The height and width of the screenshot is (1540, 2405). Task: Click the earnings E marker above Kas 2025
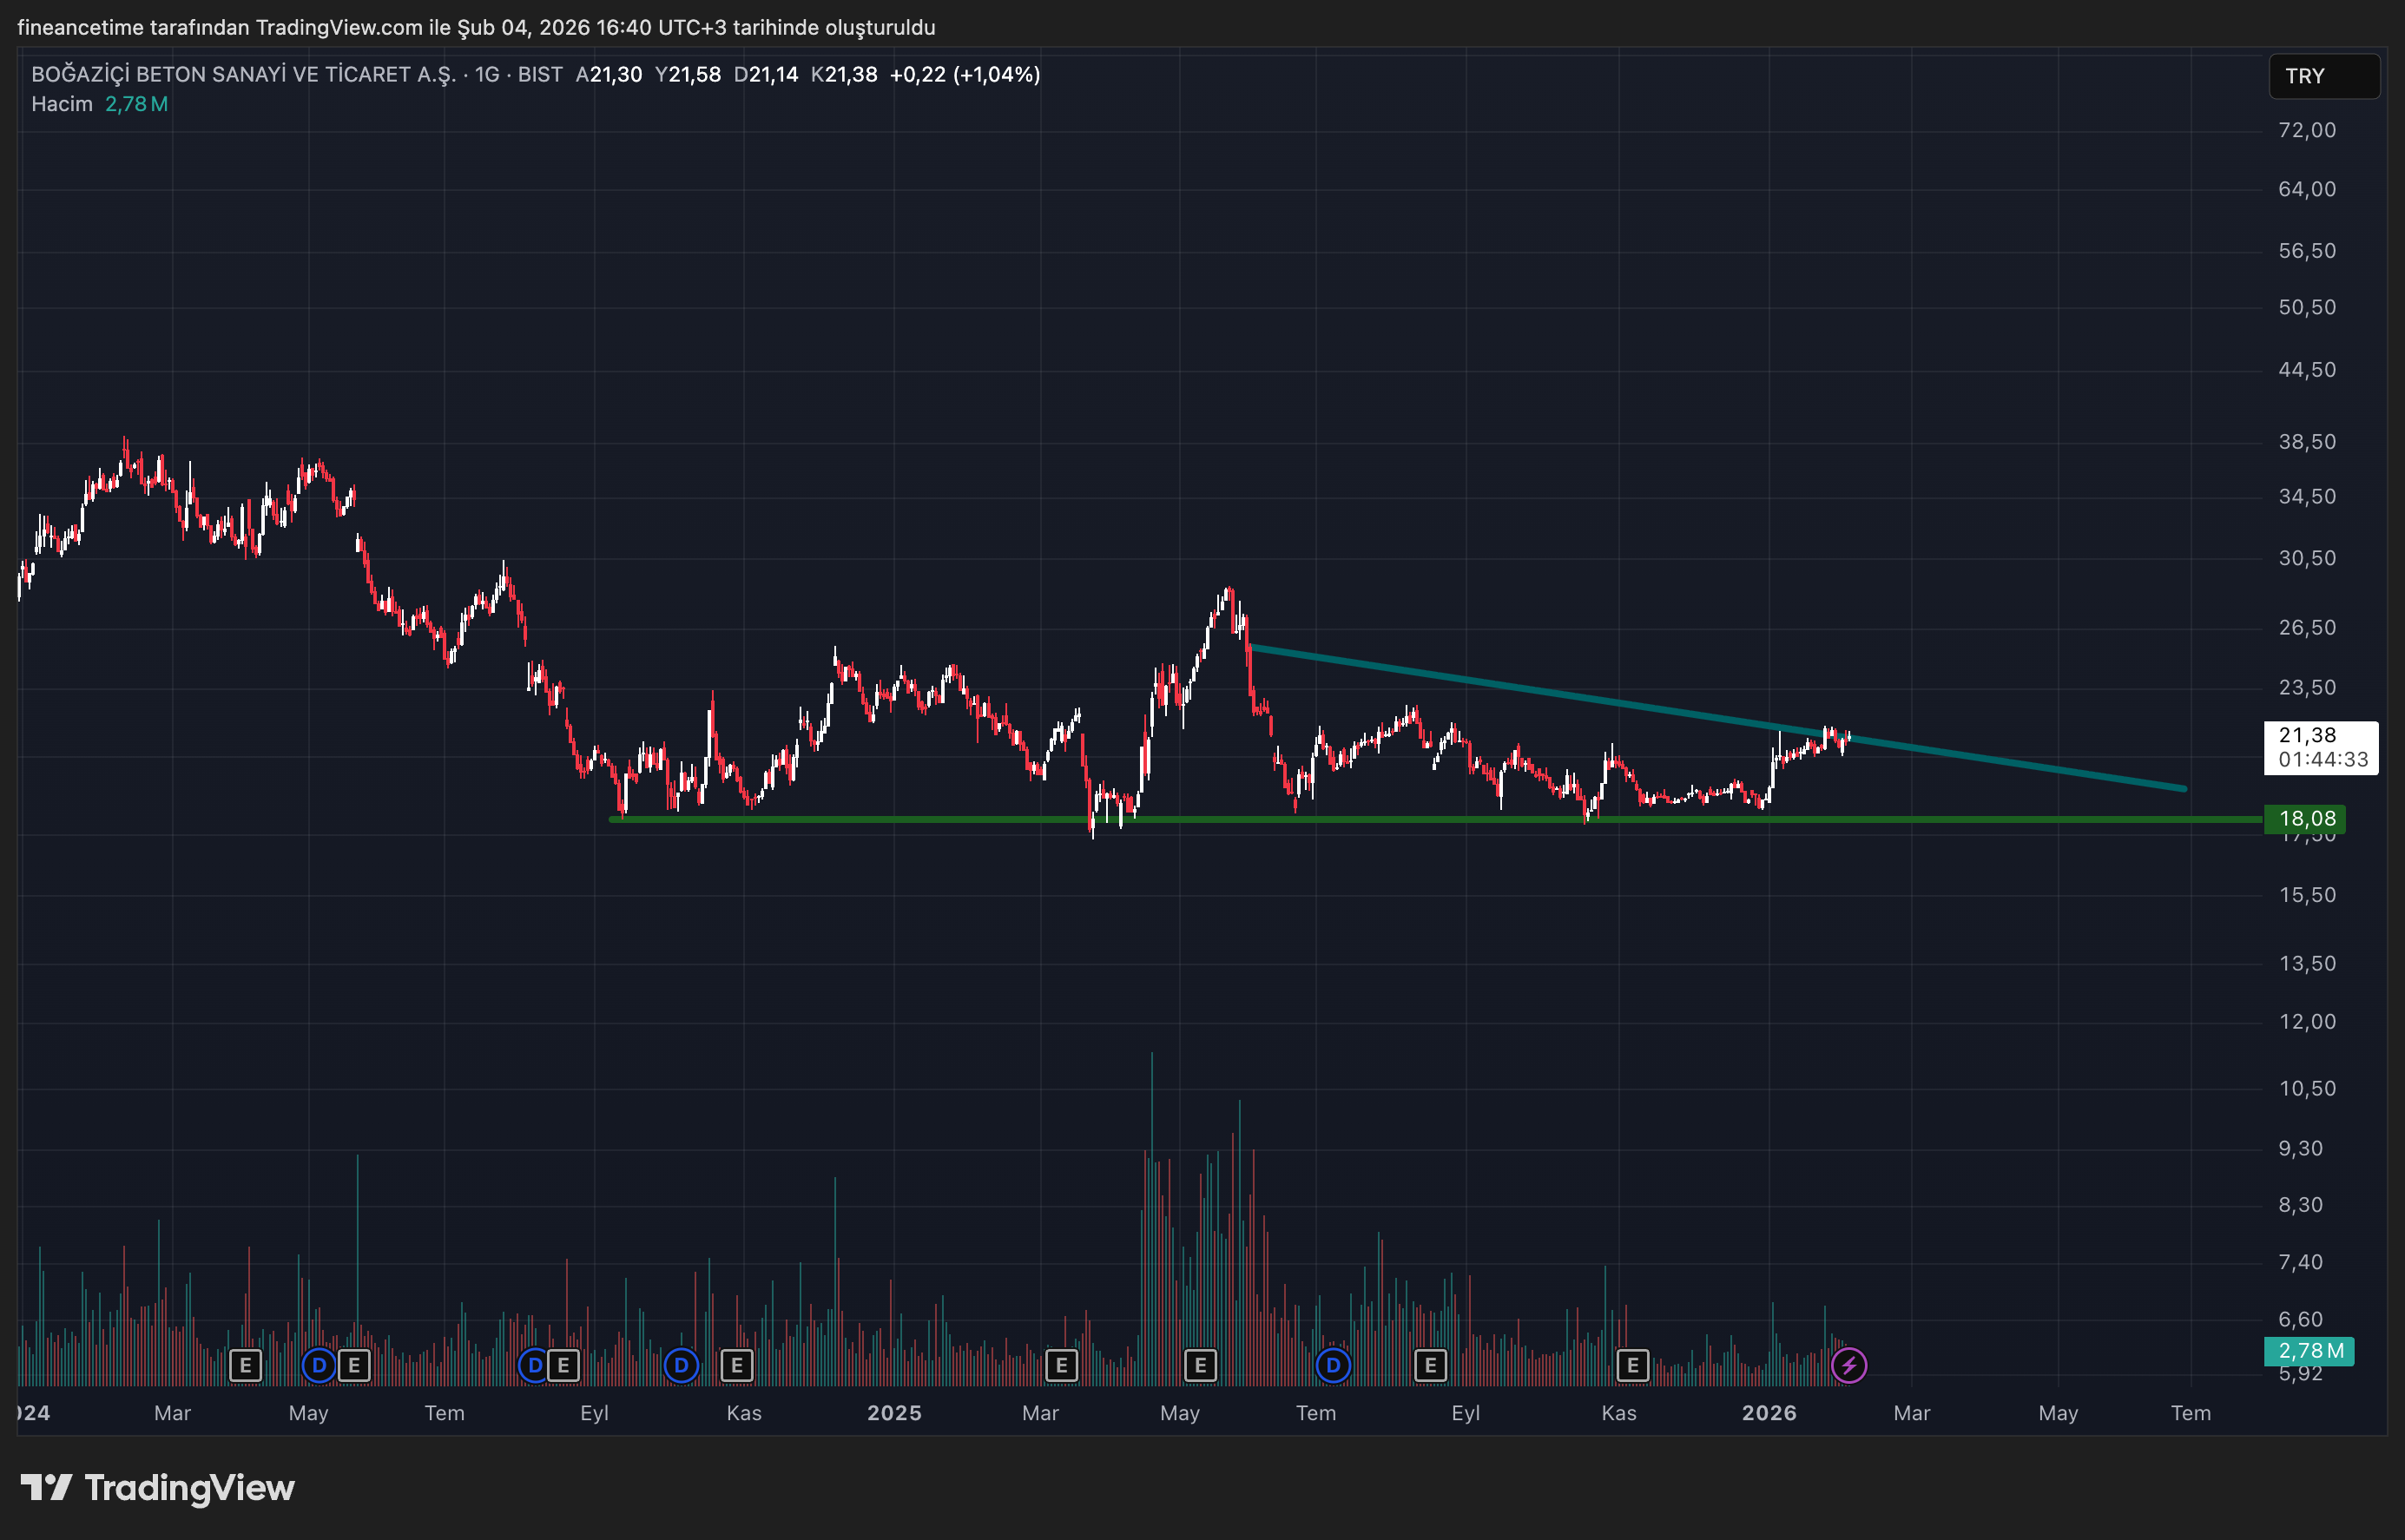1632,1365
